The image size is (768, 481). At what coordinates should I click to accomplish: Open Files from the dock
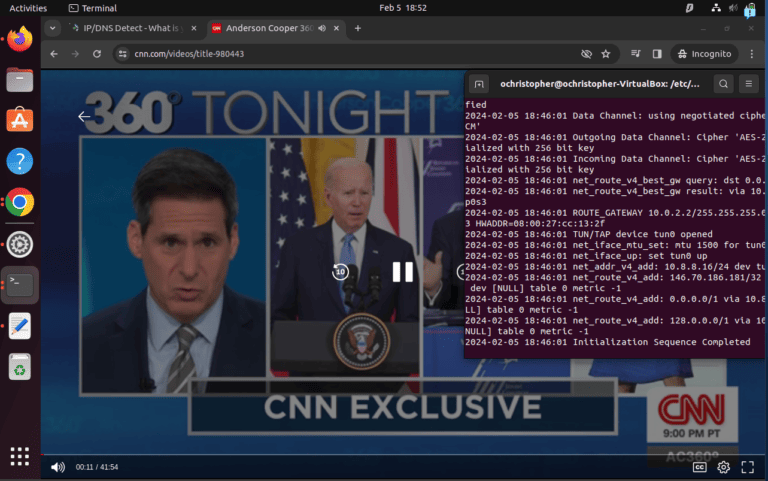pyautogui.click(x=20, y=79)
